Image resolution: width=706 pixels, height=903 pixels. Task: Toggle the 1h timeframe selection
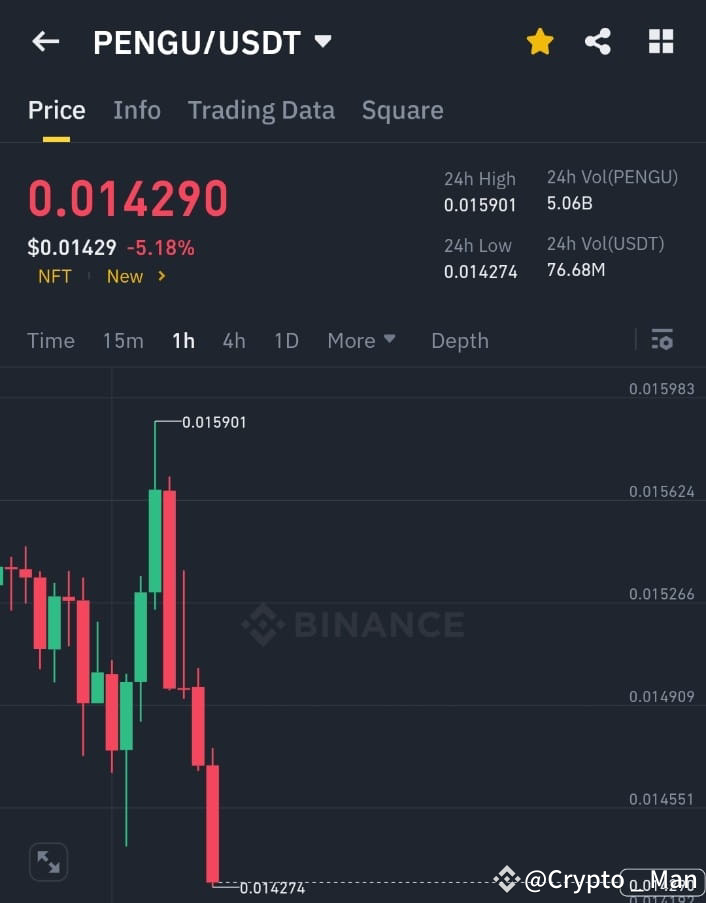[x=183, y=340]
